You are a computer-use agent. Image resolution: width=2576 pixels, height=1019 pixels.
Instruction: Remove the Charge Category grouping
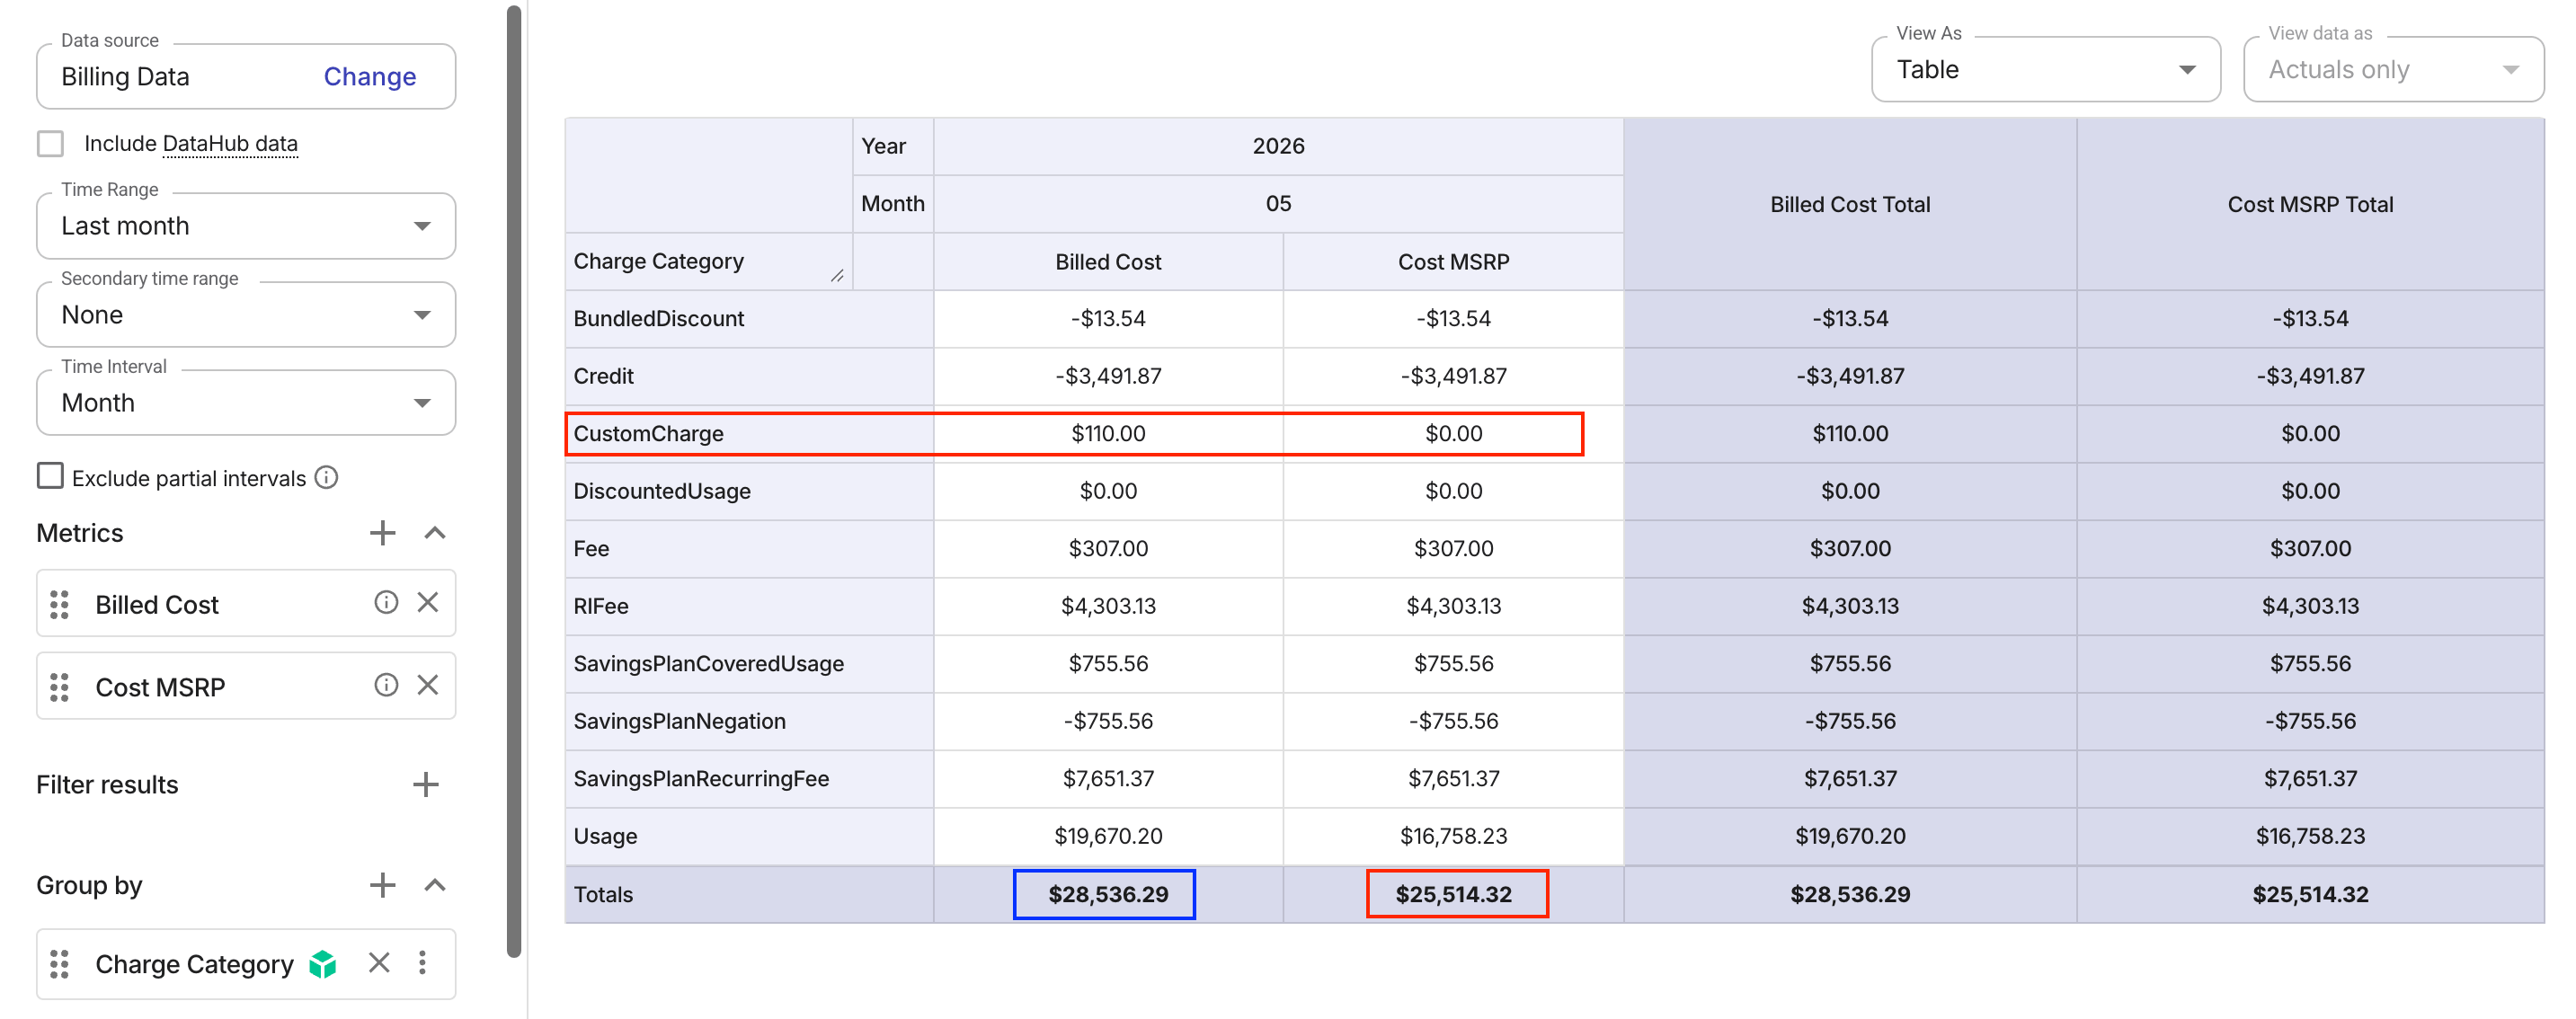379,963
